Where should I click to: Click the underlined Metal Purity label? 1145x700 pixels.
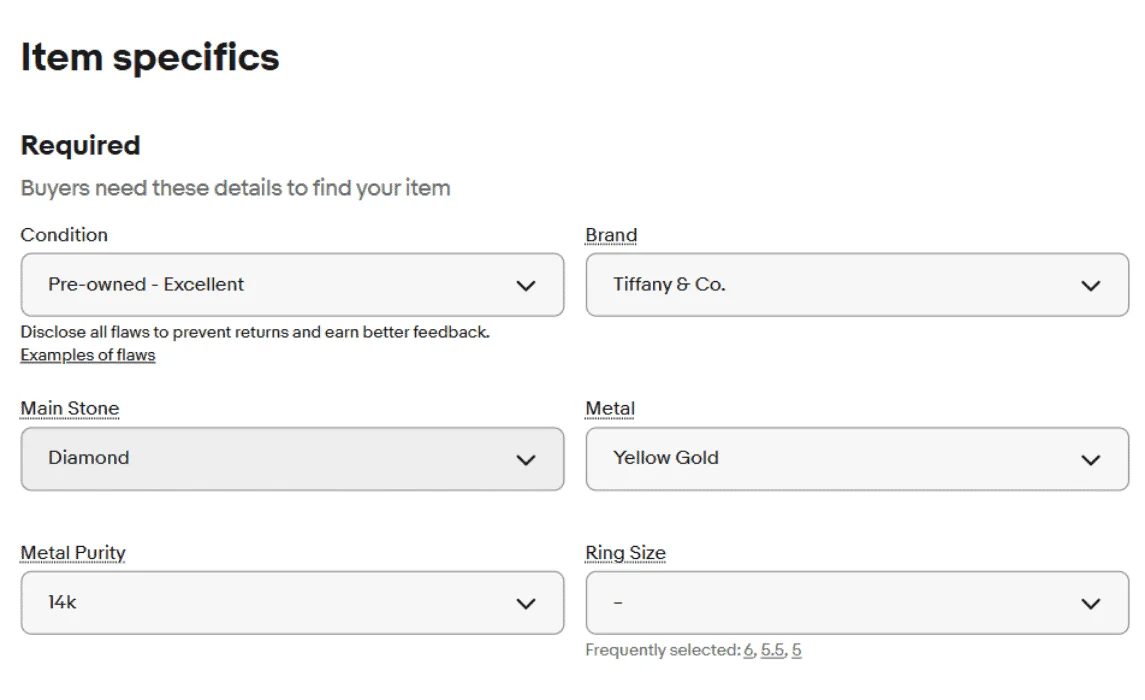tap(73, 553)
